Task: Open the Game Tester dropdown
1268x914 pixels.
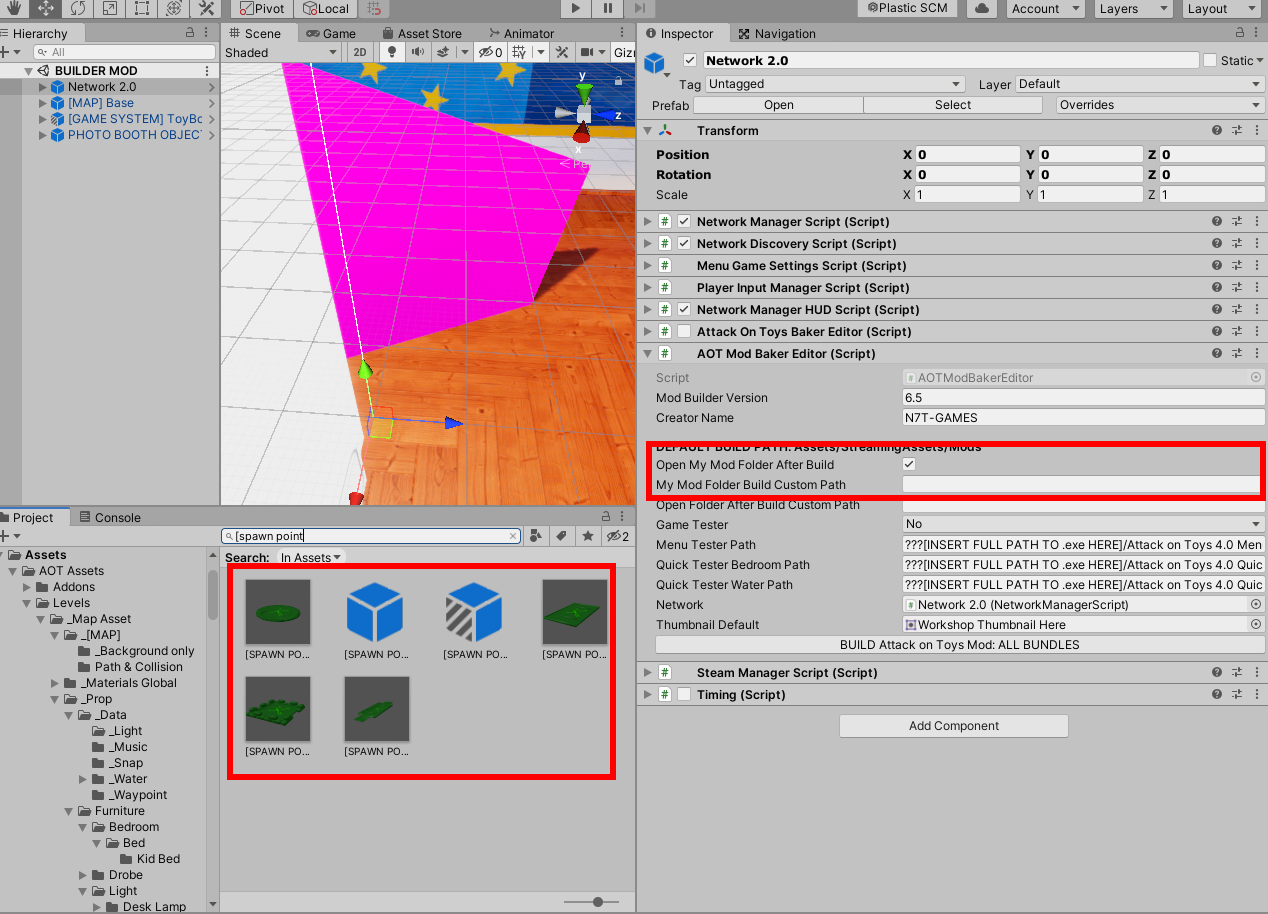Action: tap(1083, 524)
